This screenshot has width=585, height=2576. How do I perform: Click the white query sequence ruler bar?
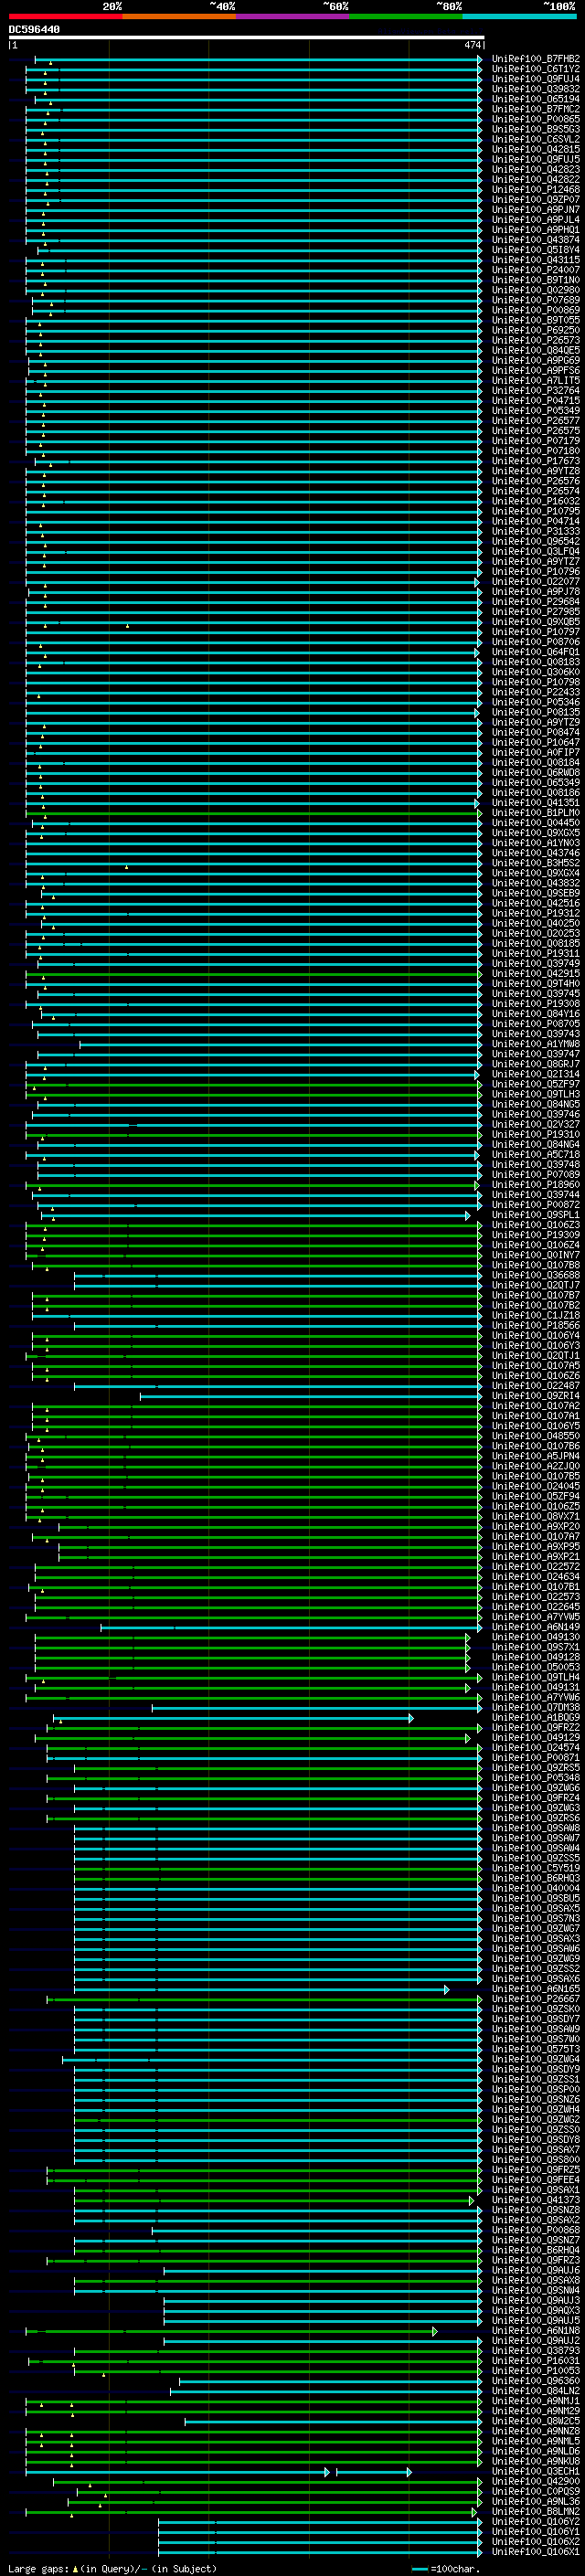coord(246,37)
